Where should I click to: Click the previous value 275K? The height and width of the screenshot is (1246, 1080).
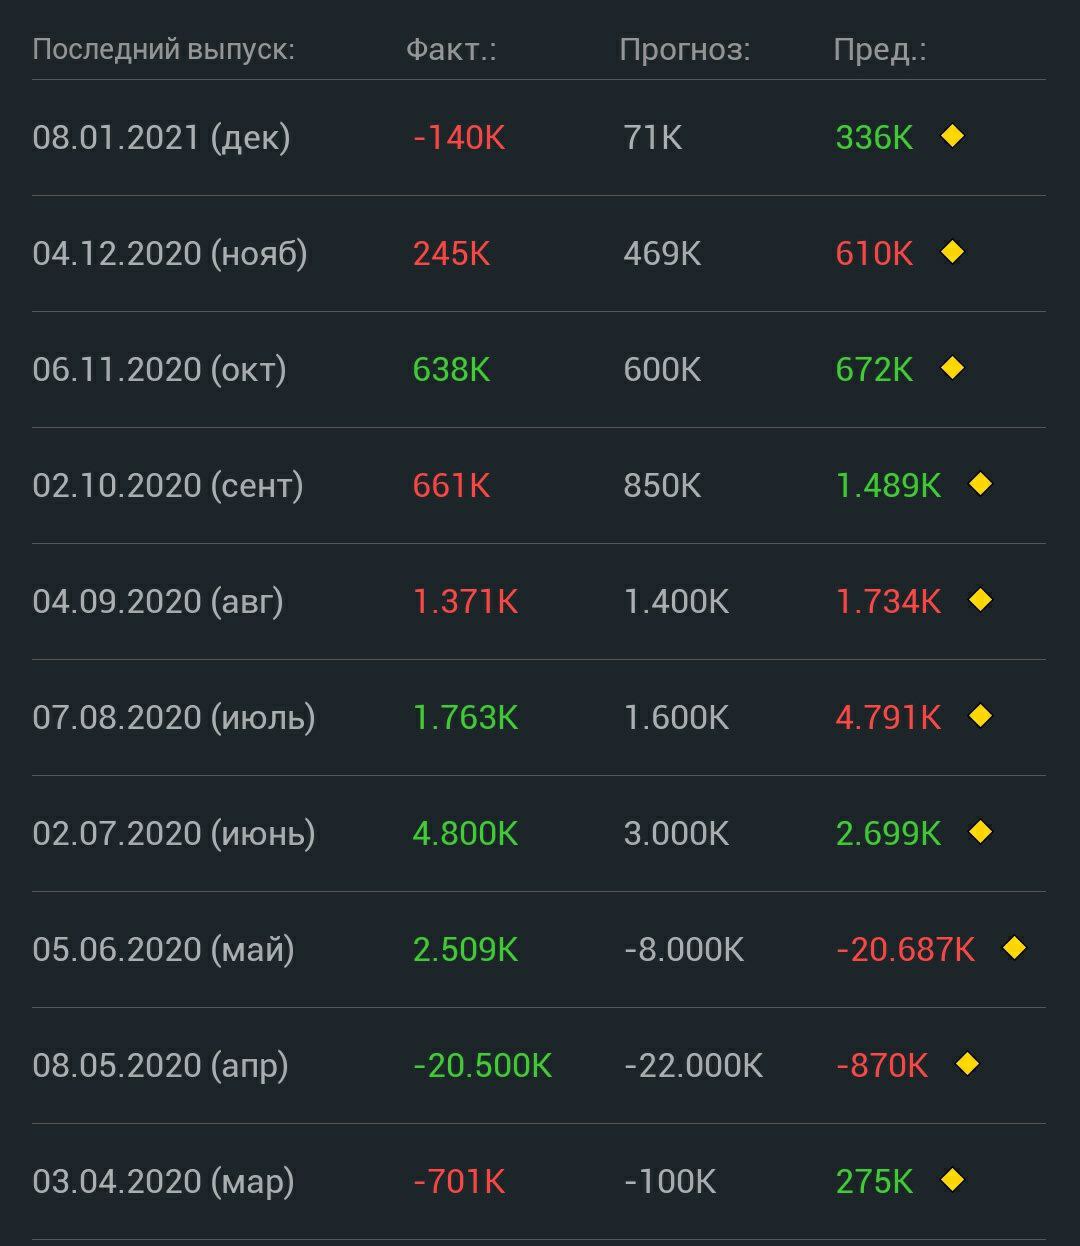[875, 1182]
